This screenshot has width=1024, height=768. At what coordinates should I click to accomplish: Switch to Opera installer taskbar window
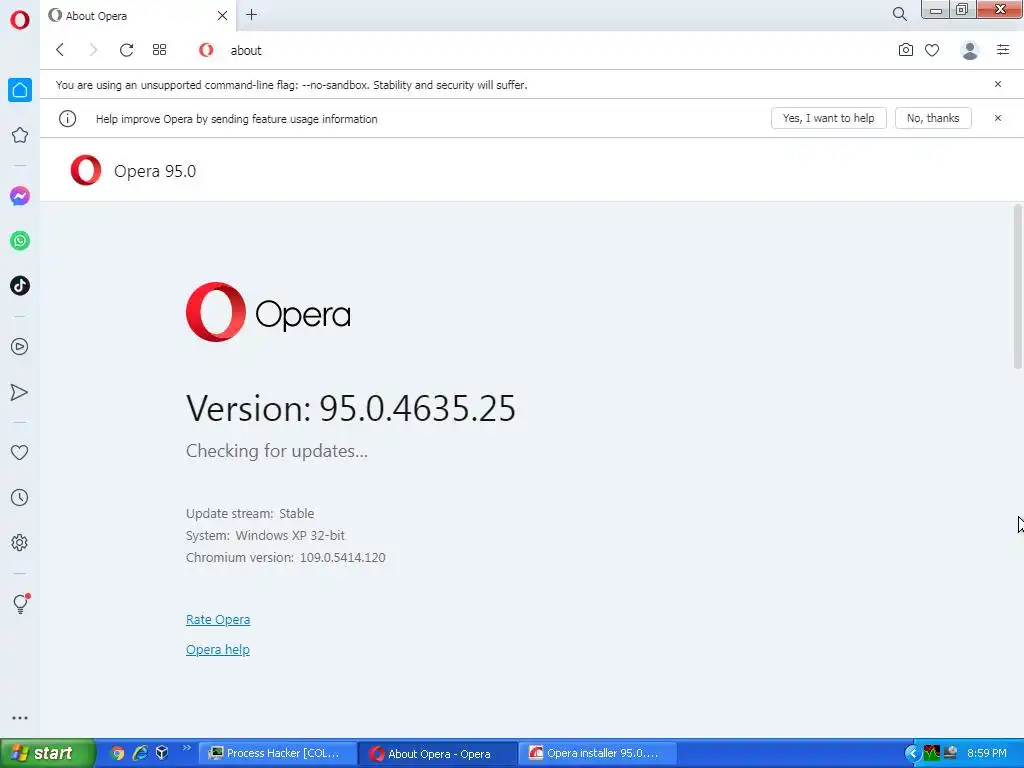(600, 754)
